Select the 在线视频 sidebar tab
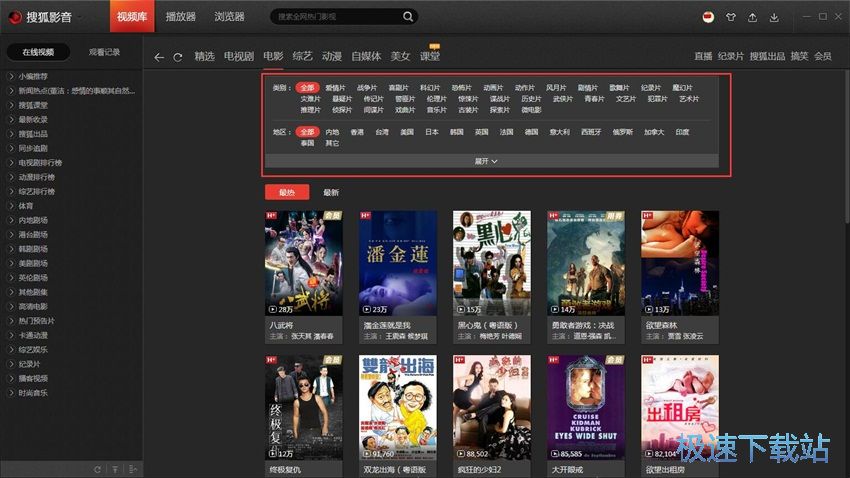The height and width of the screenshot is (478, 850). click(x=38, y=52)
